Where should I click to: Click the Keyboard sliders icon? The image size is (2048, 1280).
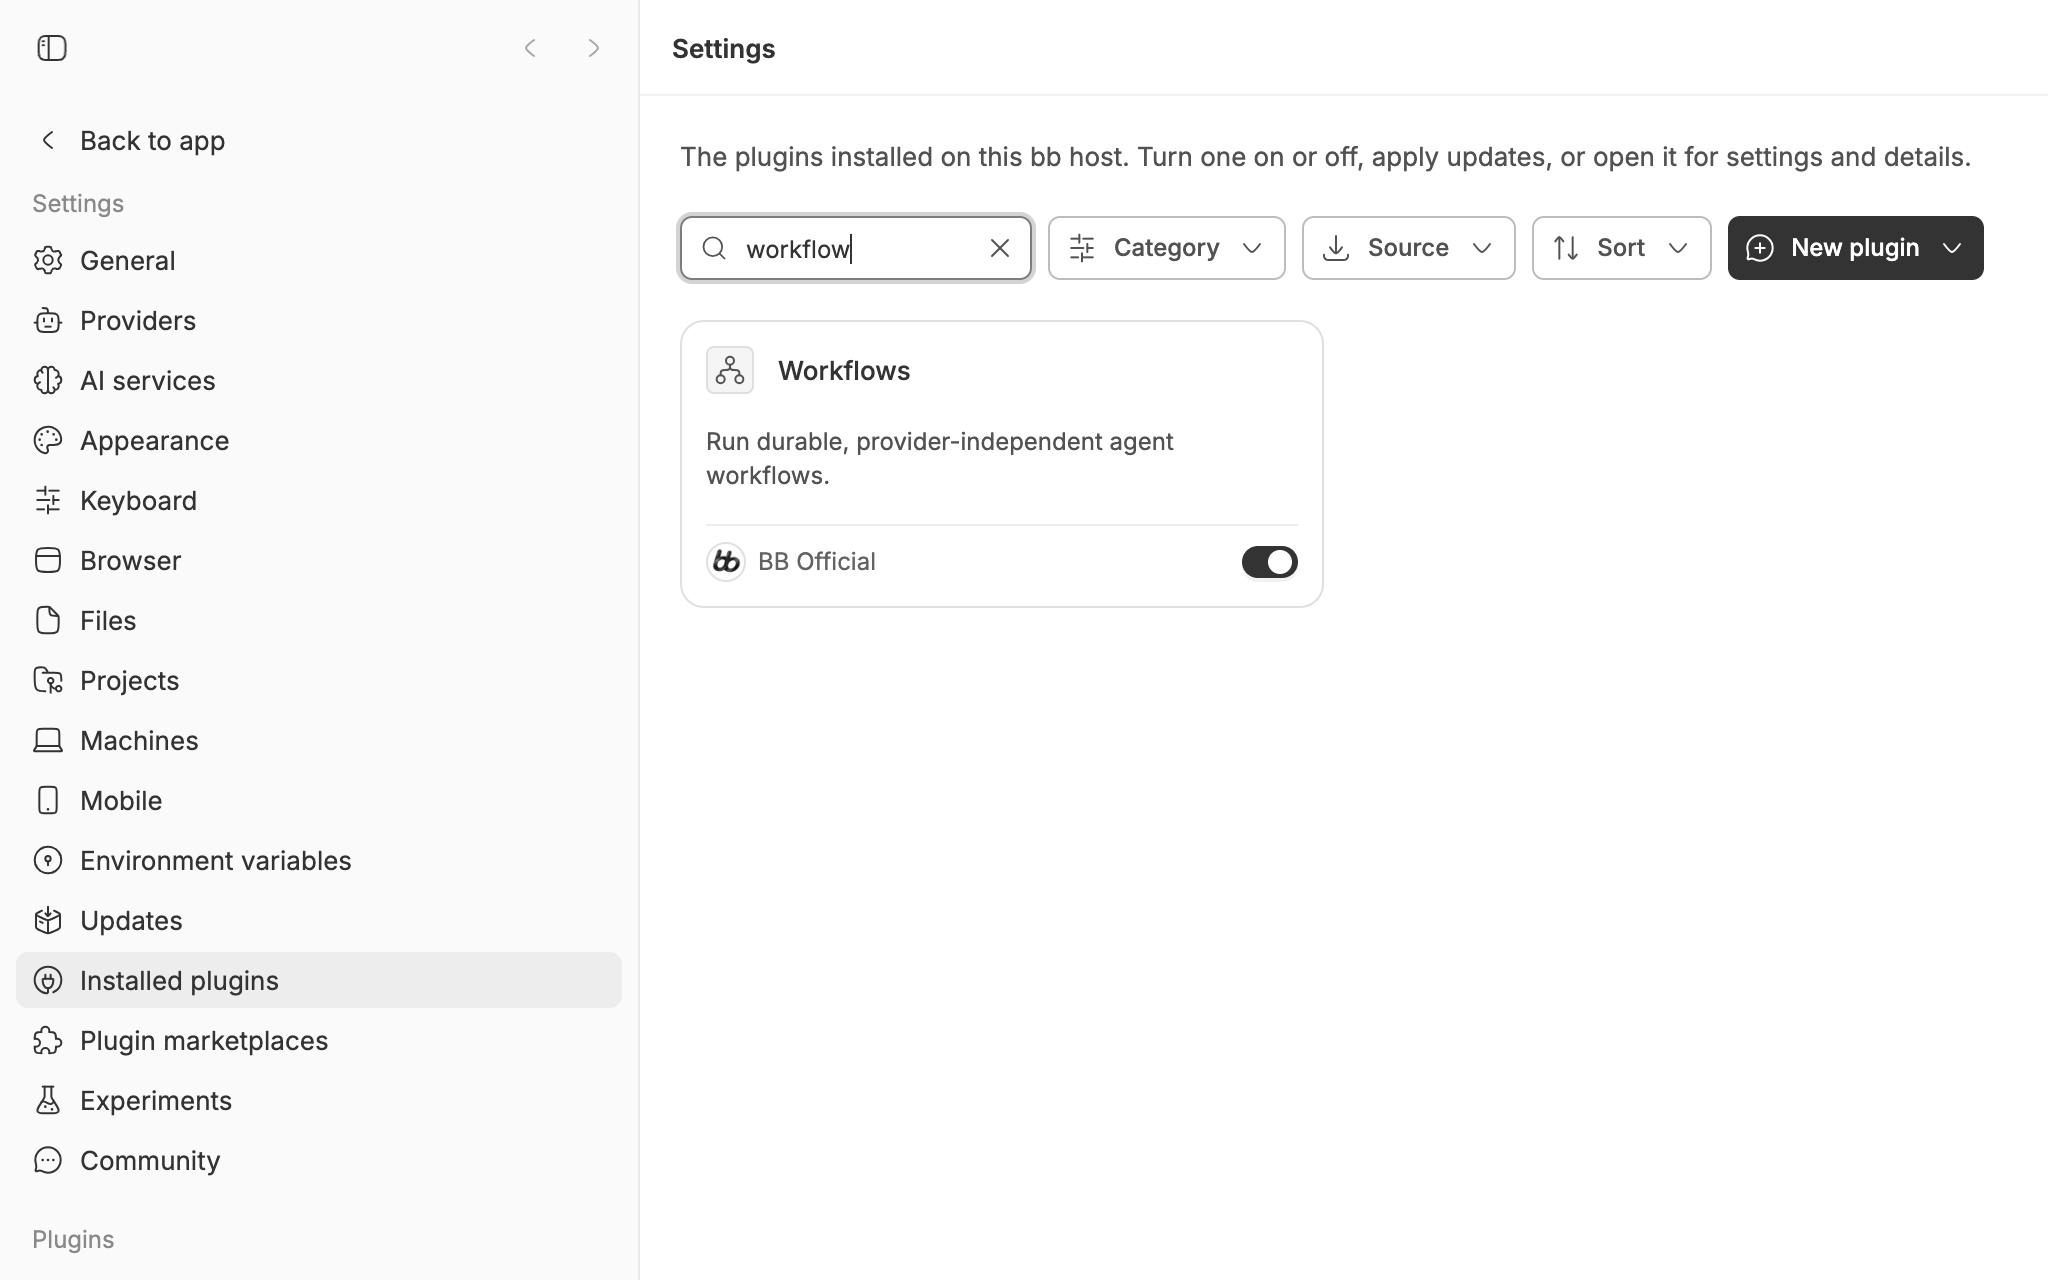[48, 500]
